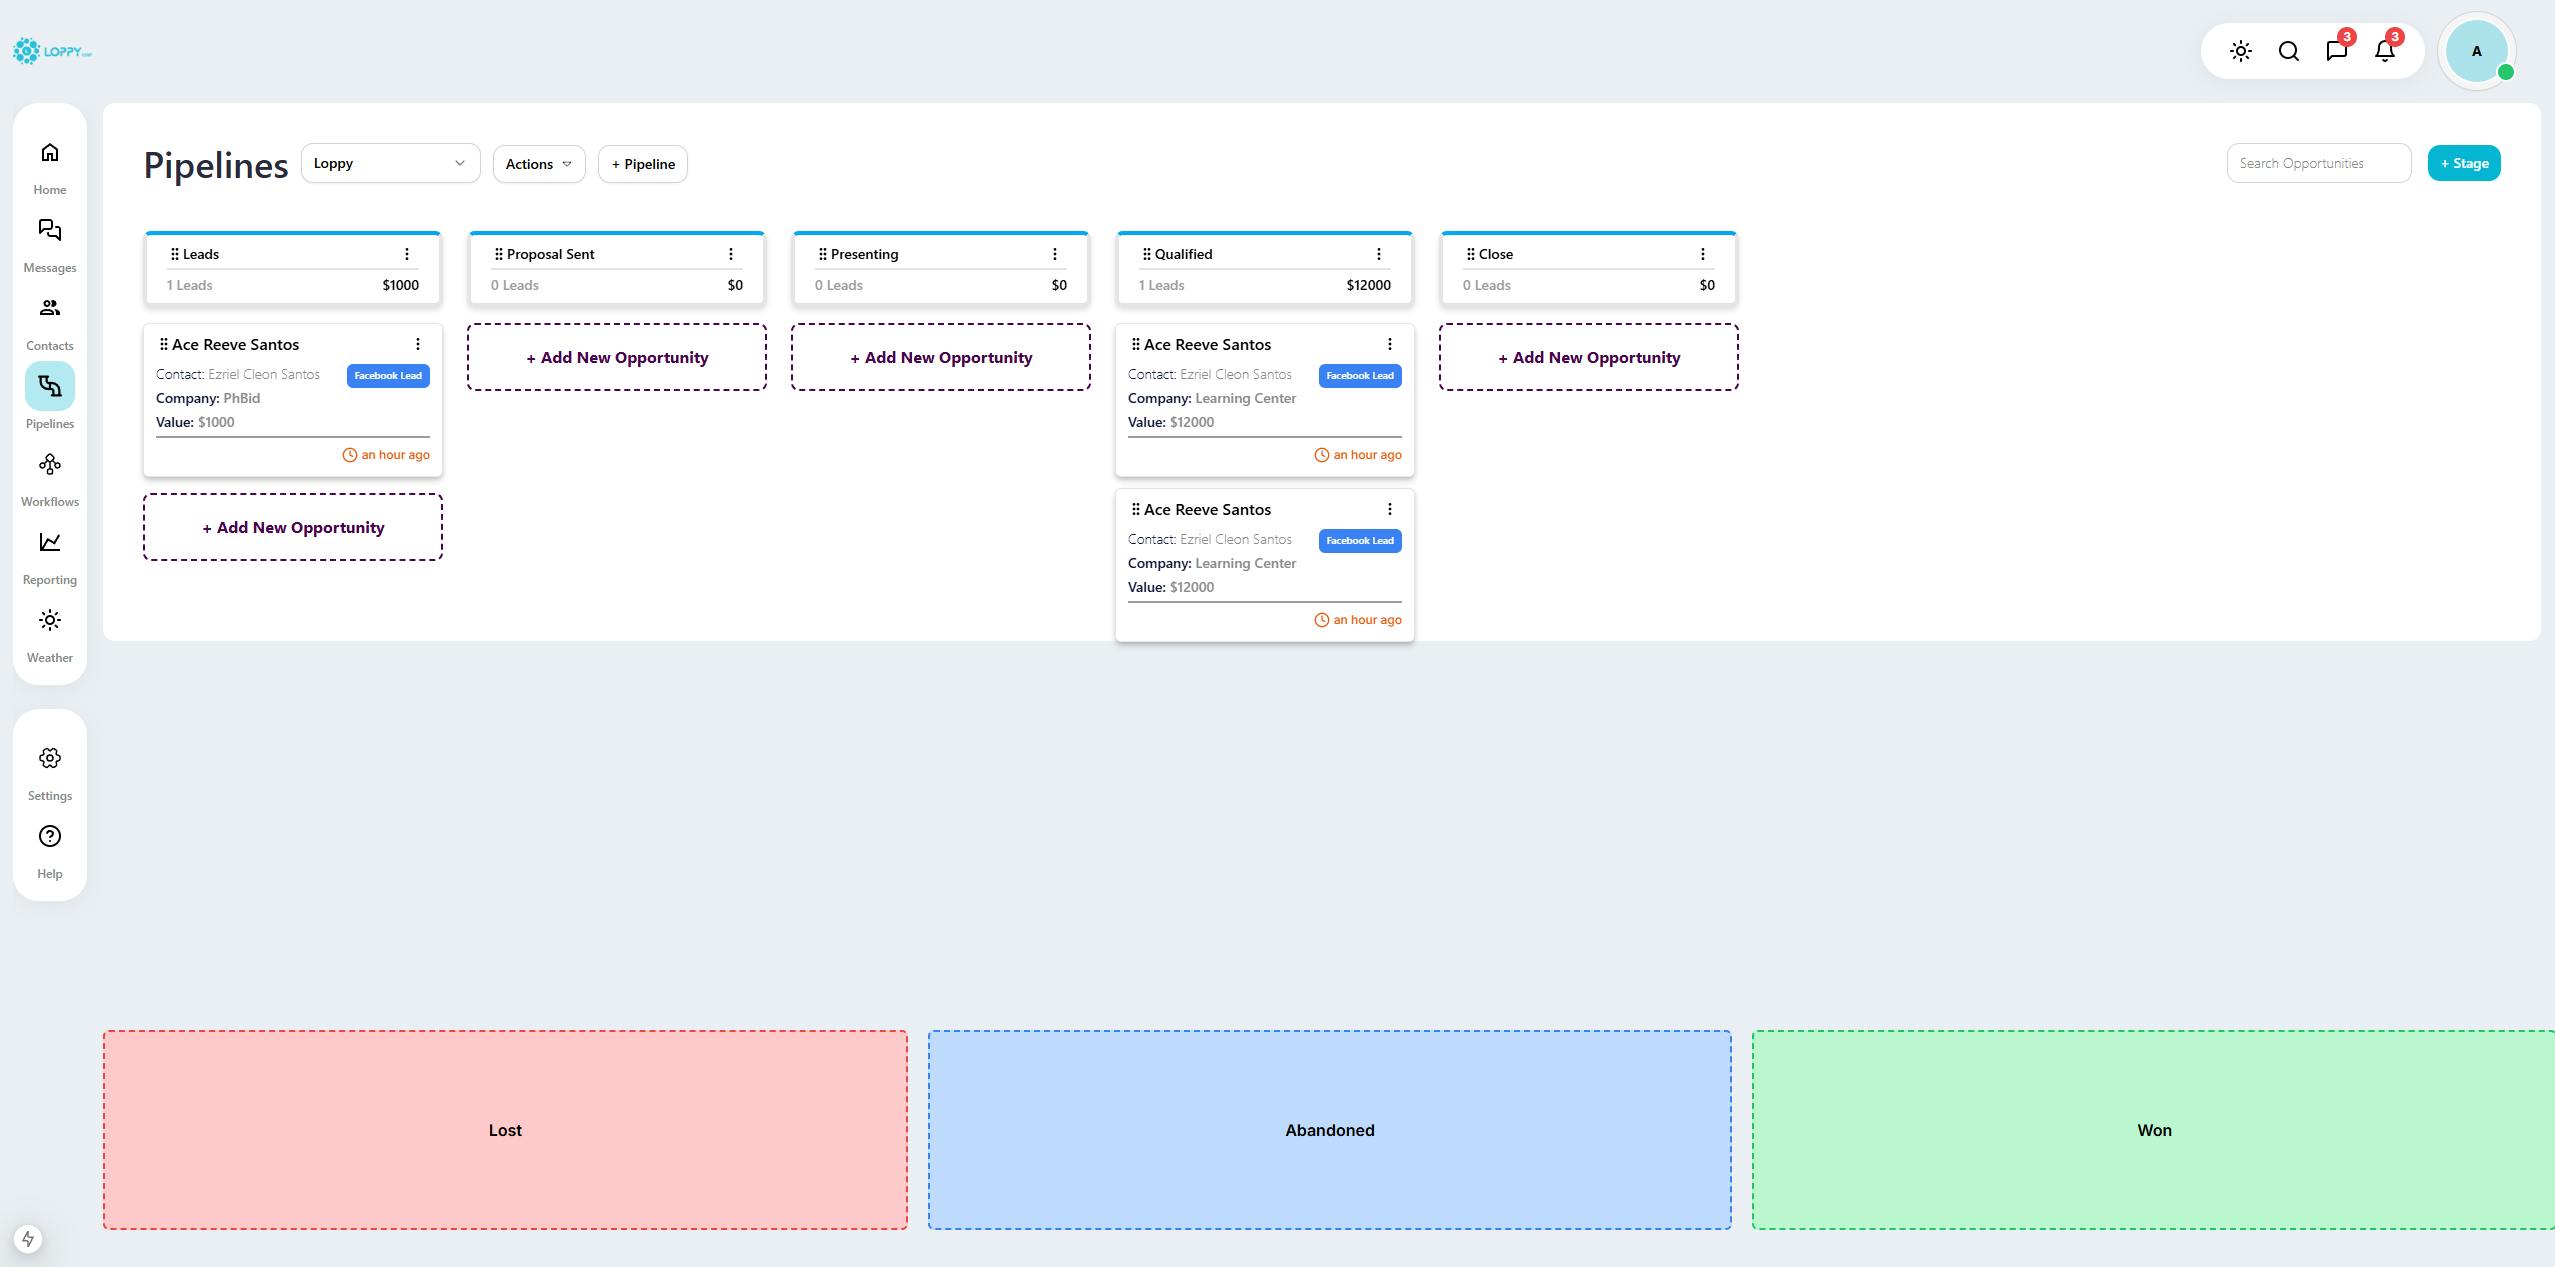Click the + Pipeline button
The image size is (2555, 1267).
pos(643,164)
